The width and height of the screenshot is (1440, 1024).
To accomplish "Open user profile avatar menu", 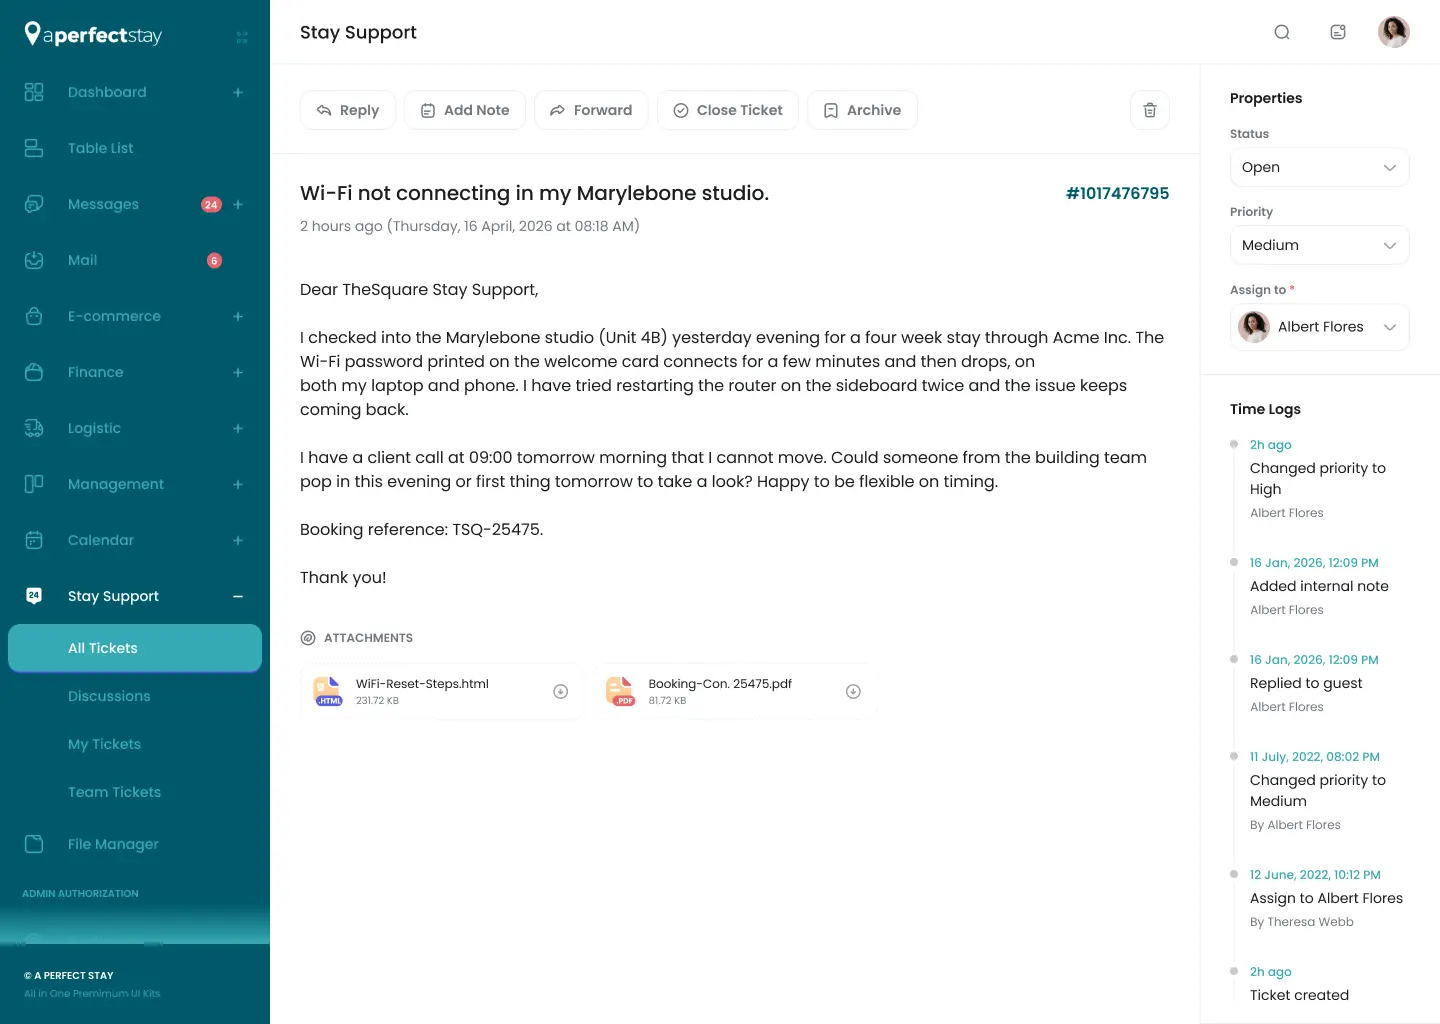I will pyautogui.click(x=1394, y=32).
